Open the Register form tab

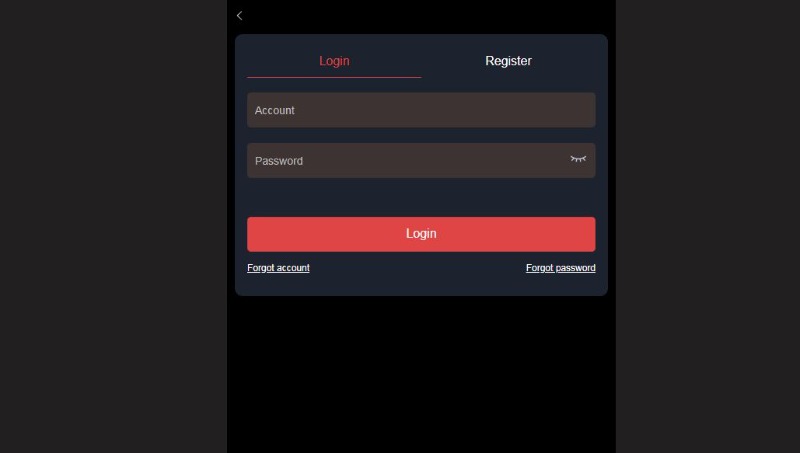pos(508,61)
